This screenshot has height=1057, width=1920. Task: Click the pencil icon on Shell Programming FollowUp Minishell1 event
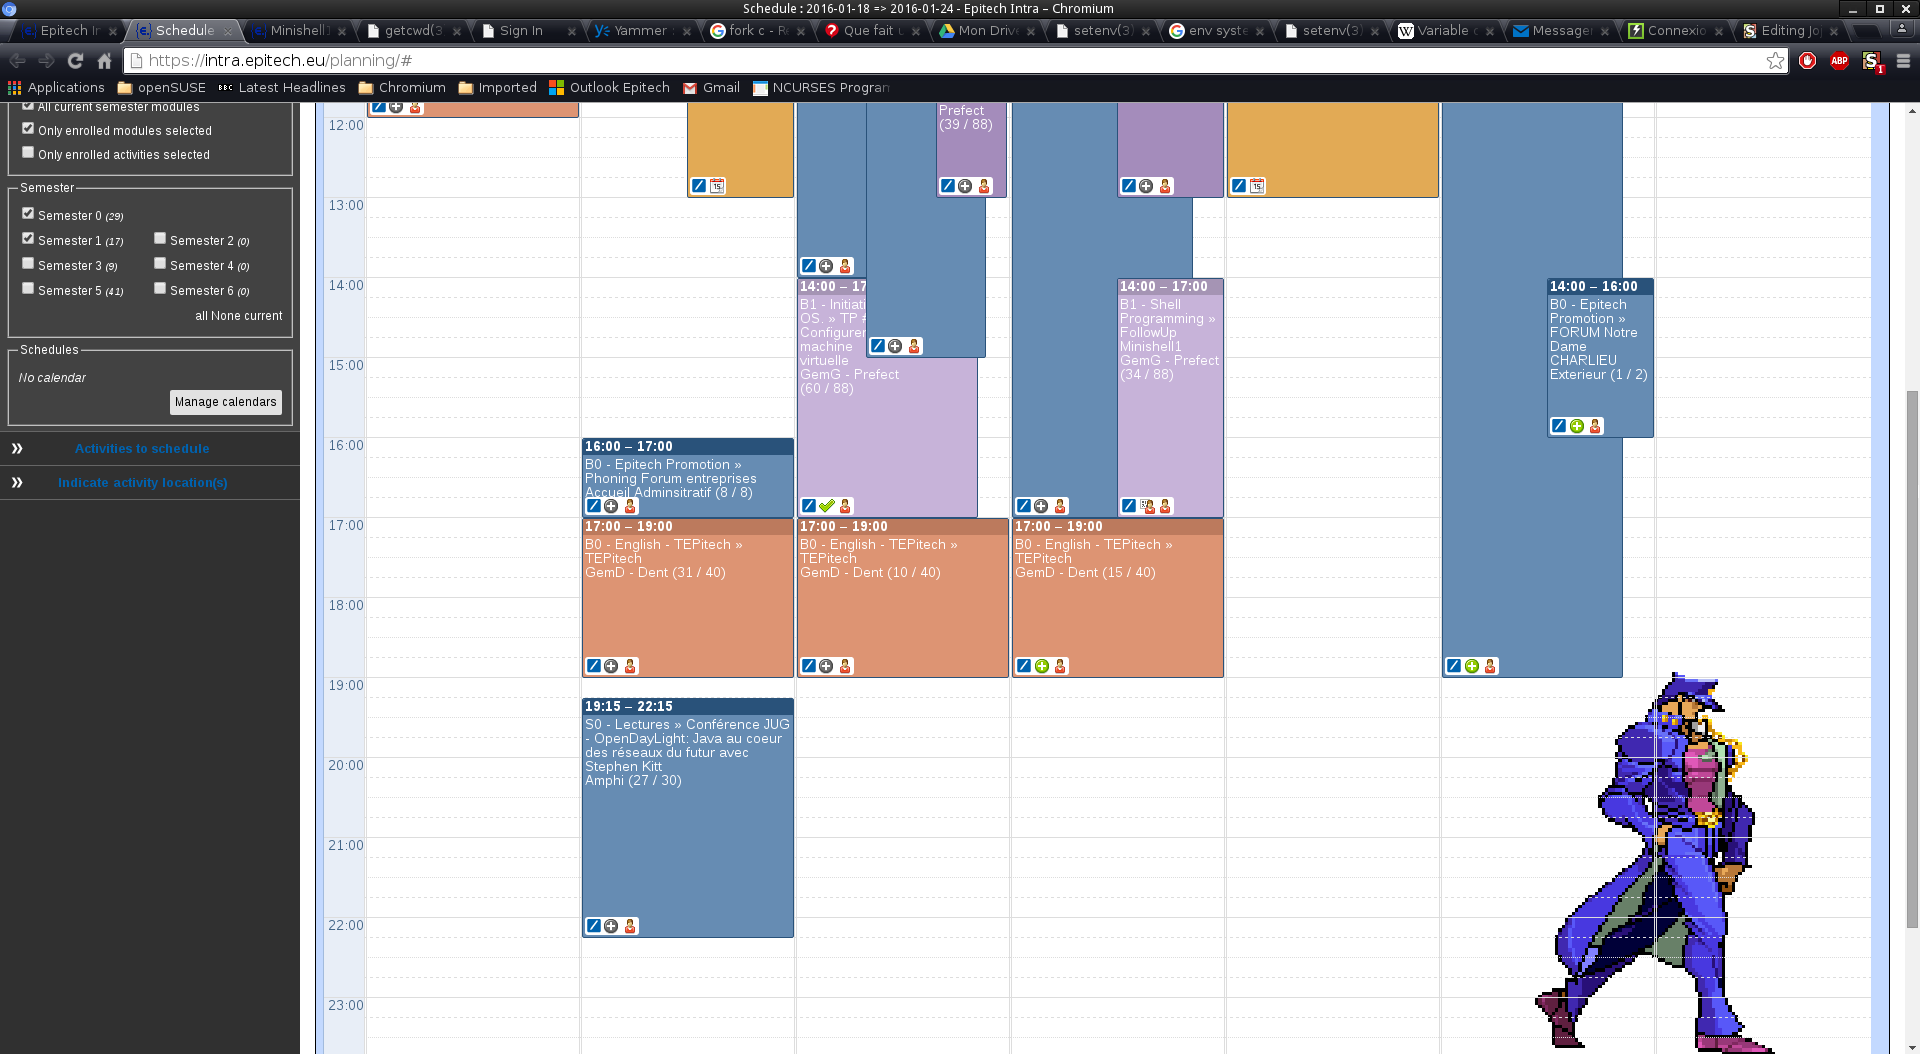(x=1128, y=506)
